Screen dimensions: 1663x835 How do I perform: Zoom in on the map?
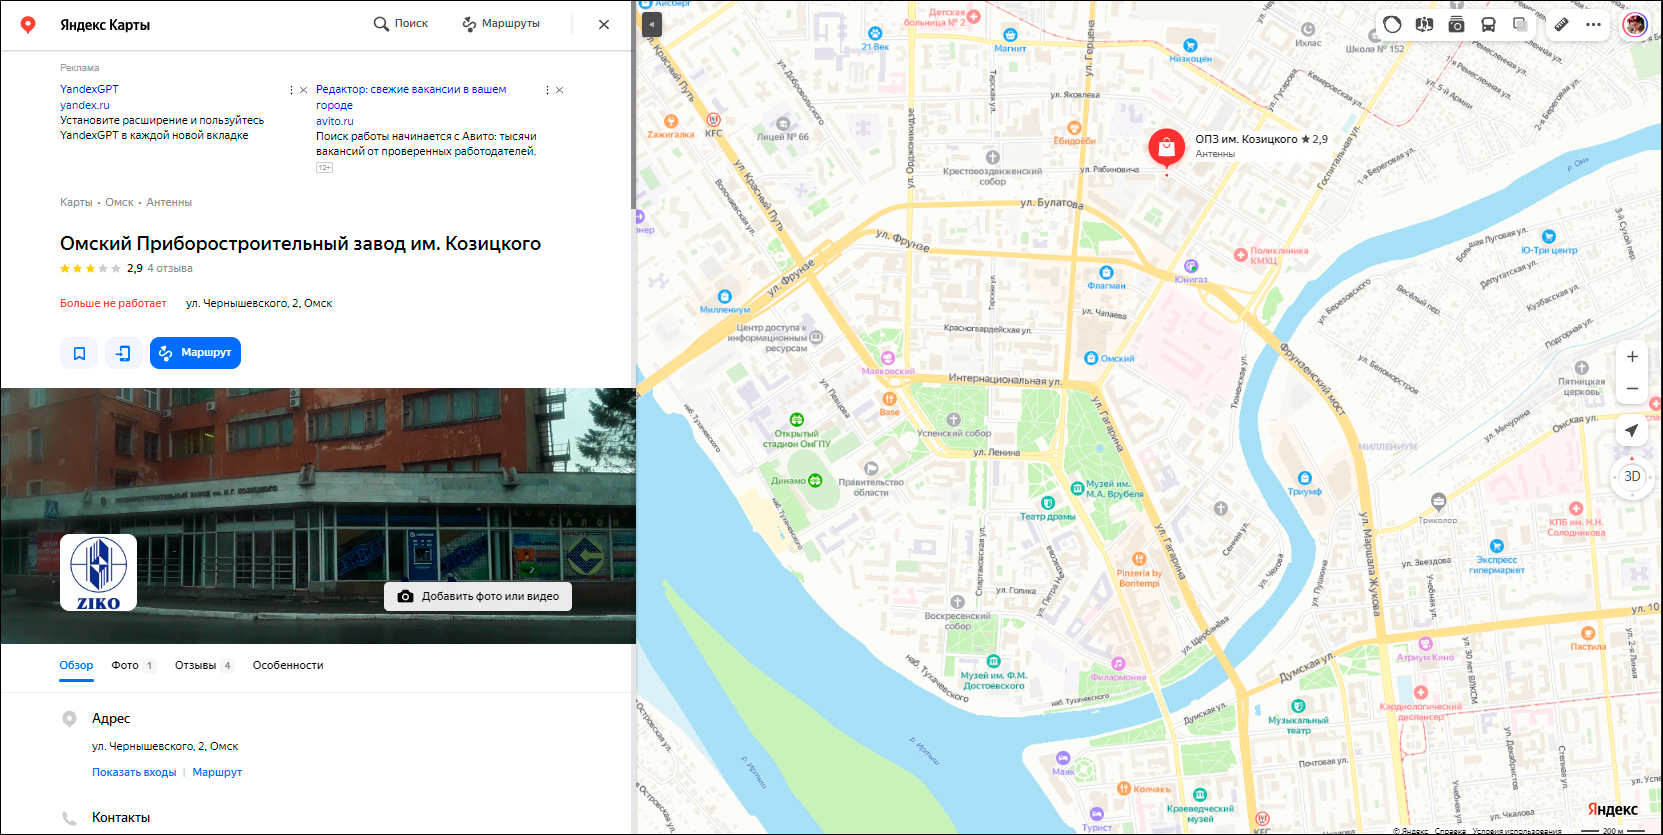1632,357
